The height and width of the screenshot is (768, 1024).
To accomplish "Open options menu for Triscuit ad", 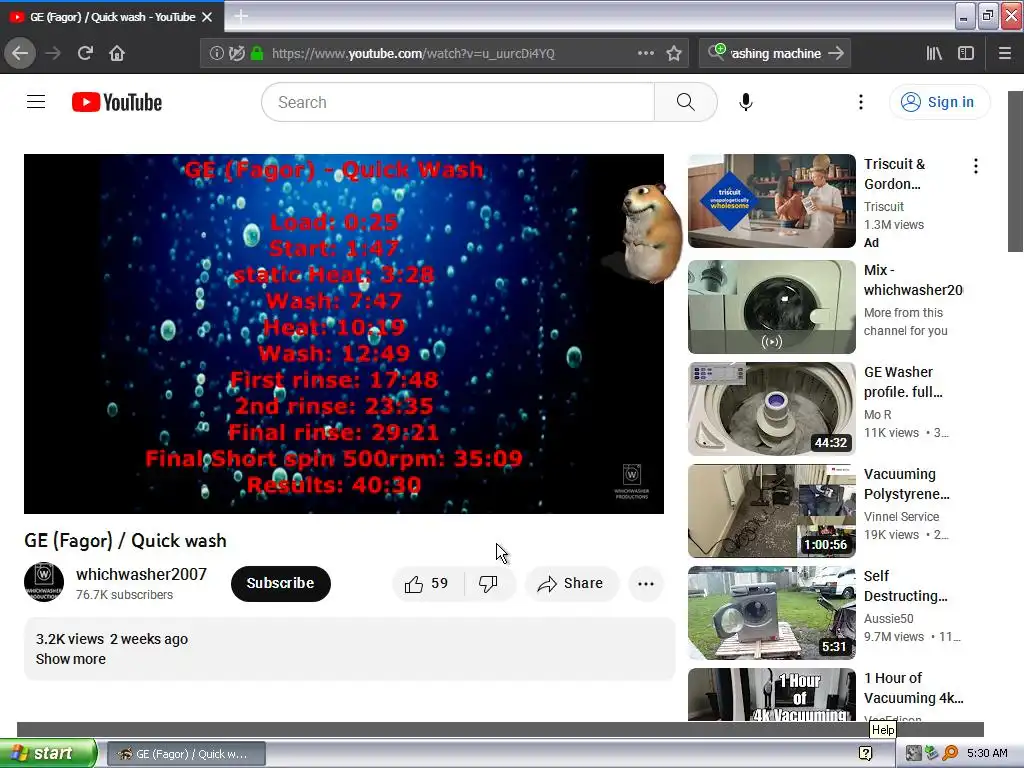I will point(976,166).
